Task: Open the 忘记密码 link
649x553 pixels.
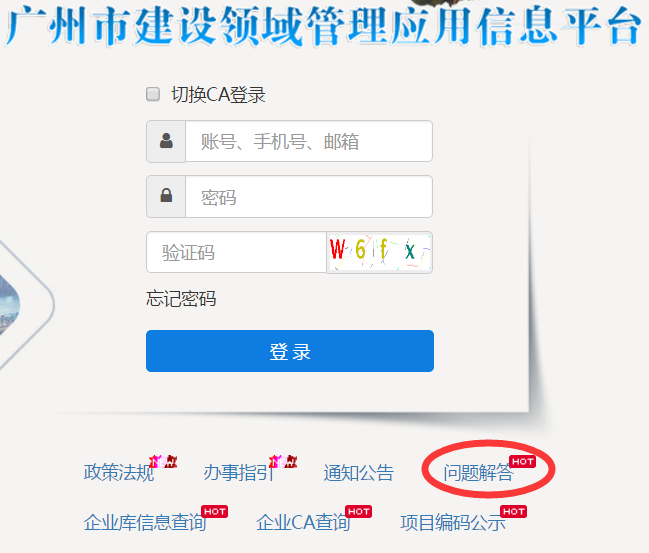Action: 181,299
